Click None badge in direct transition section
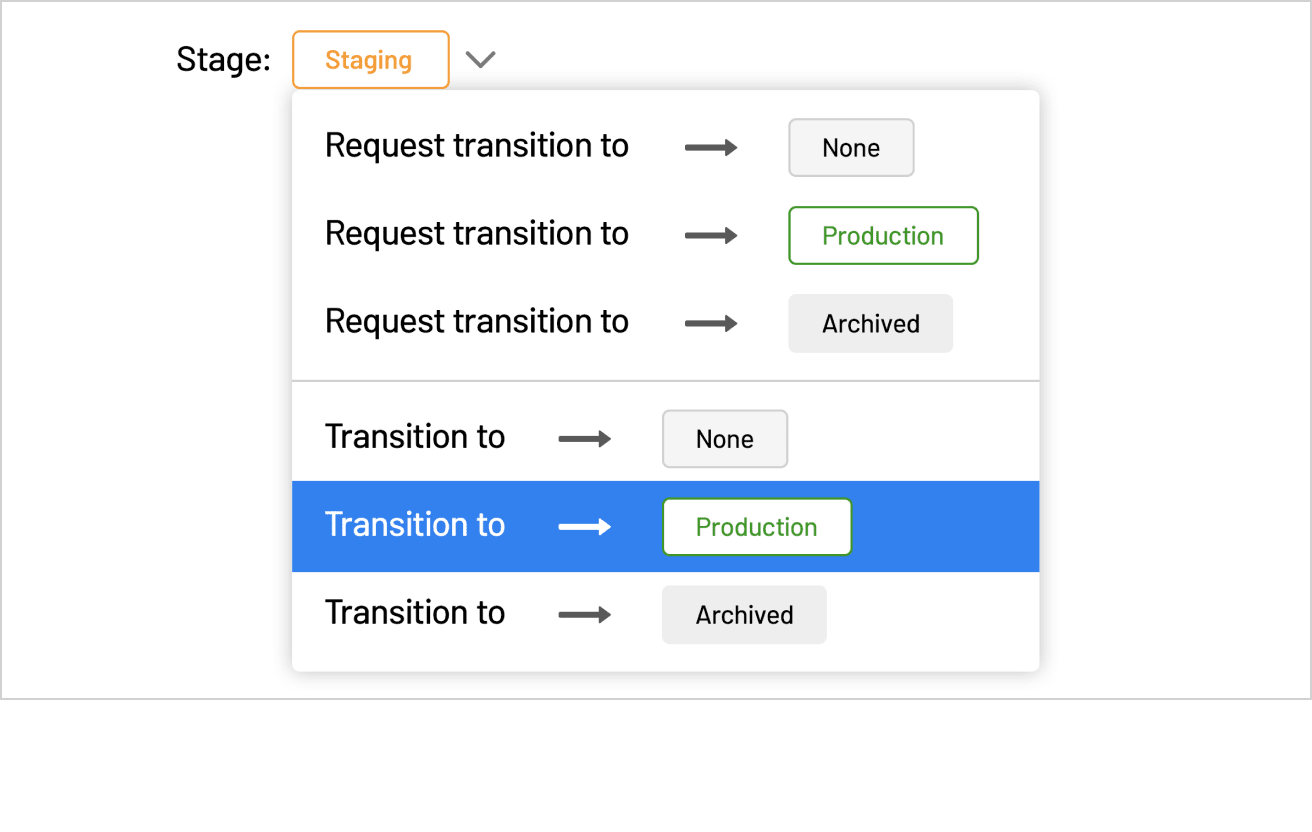This screenshot has height=832, width=1312. point(725,439)
